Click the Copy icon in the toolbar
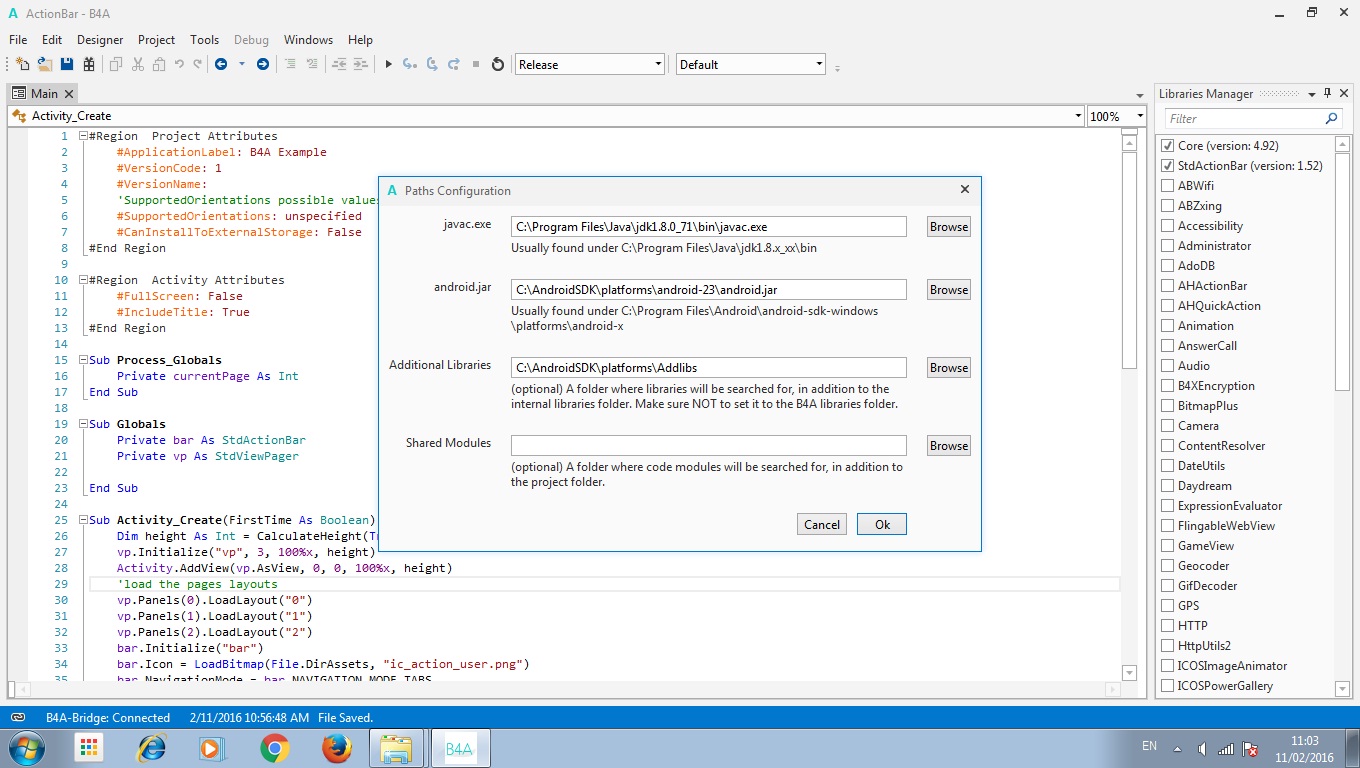This screenshot has width=1360, height=768. (x=116, y=64)
